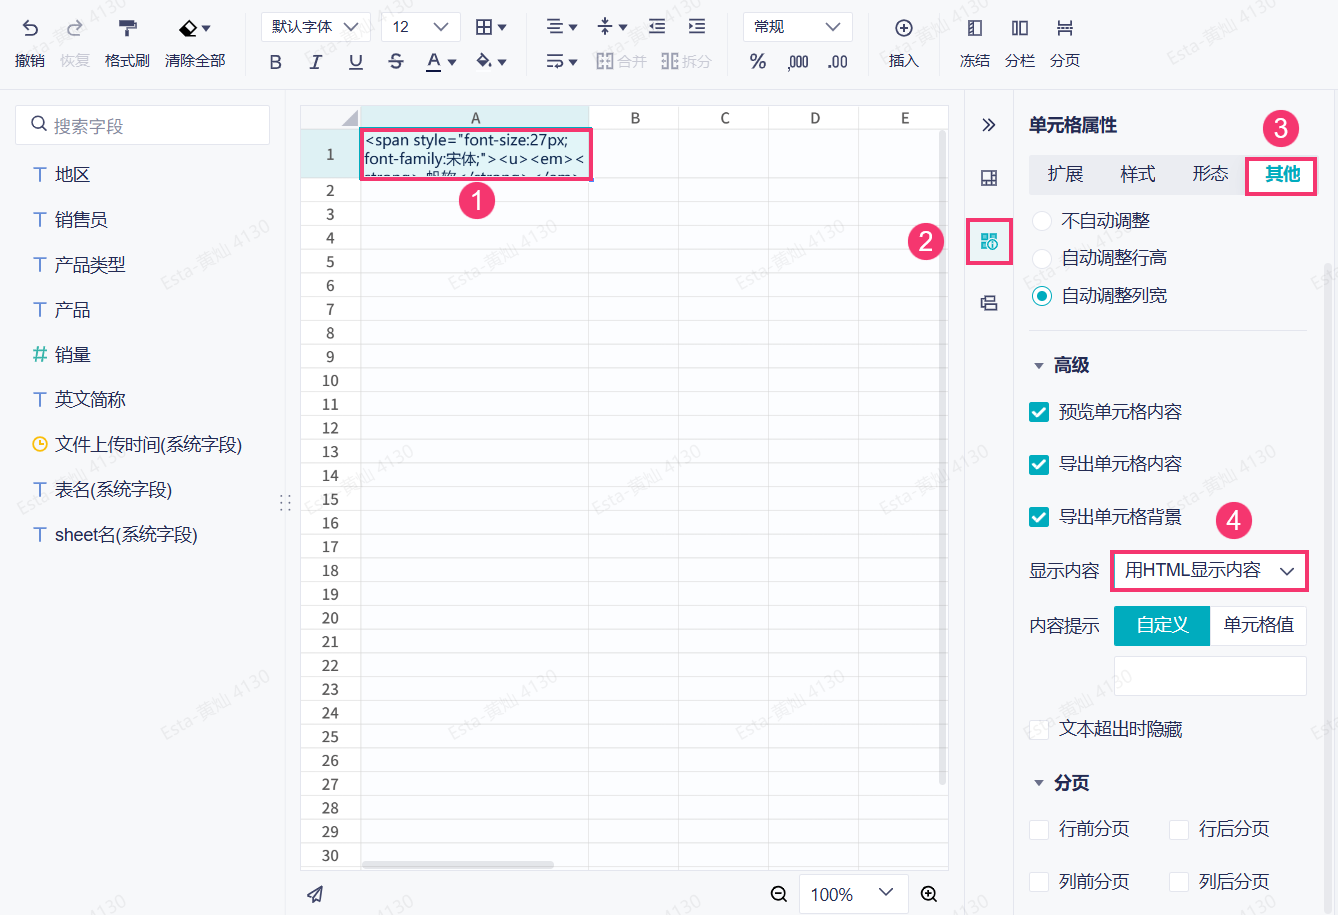Image resolution: width=1338 pixels, height=915 pixels.
Task: Collapse the 高级 section
Action: click(1039, 366)
